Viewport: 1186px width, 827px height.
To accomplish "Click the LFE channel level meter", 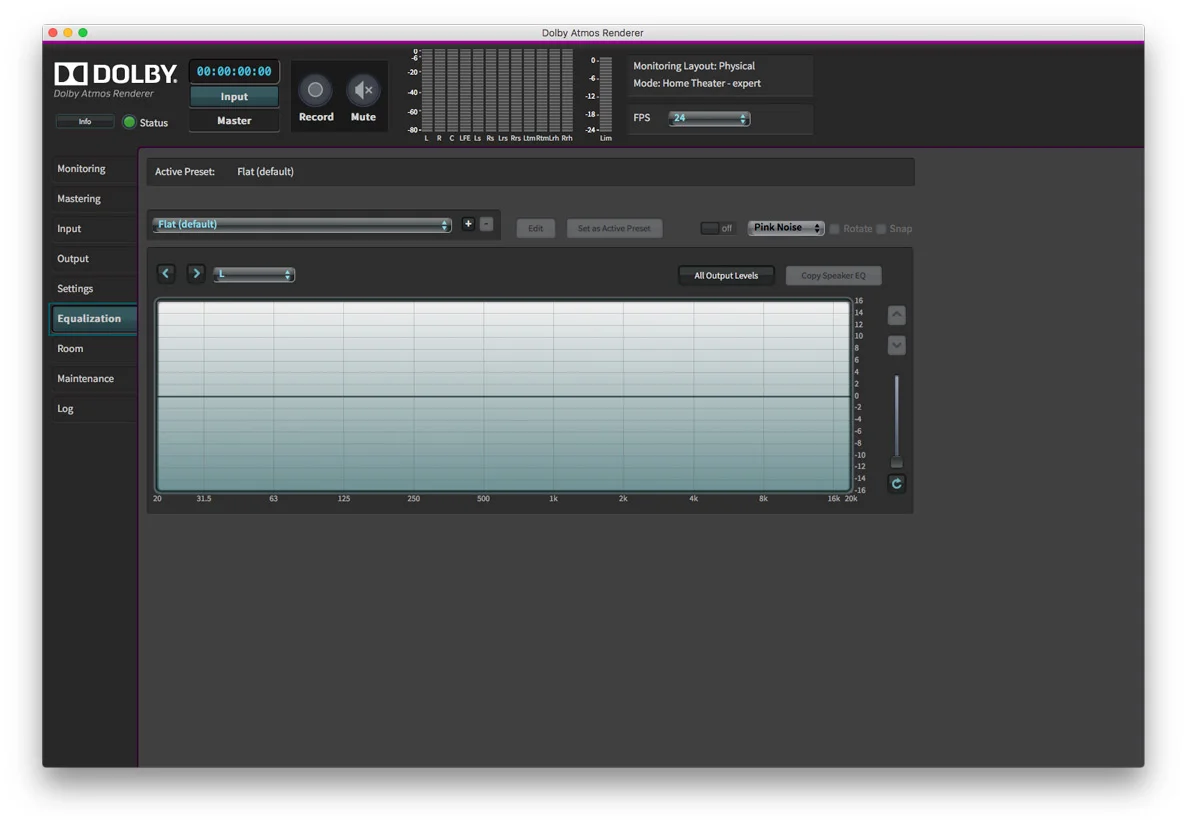I will pyautogui.click(x=465, y=91).
